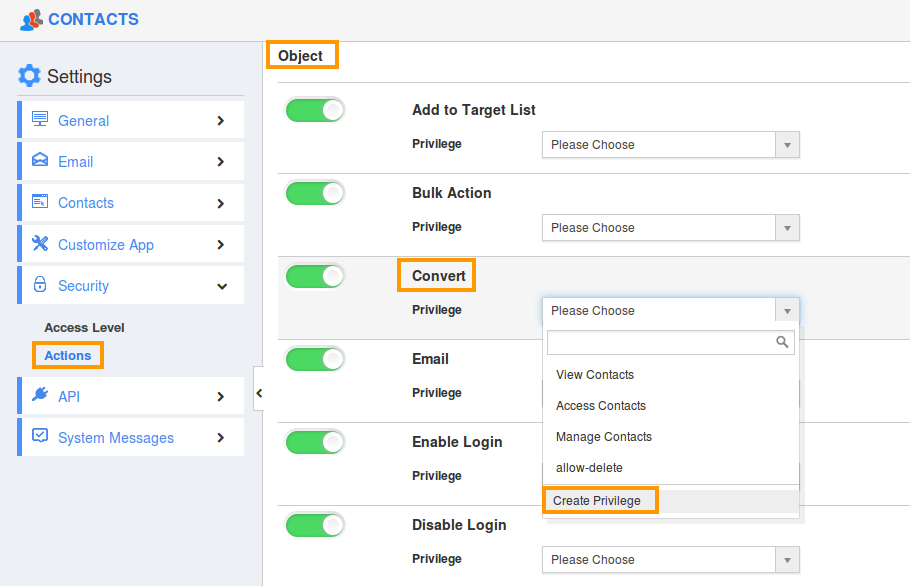
Task: Turn off the Bulk Action switch
Action: point(316,193)
